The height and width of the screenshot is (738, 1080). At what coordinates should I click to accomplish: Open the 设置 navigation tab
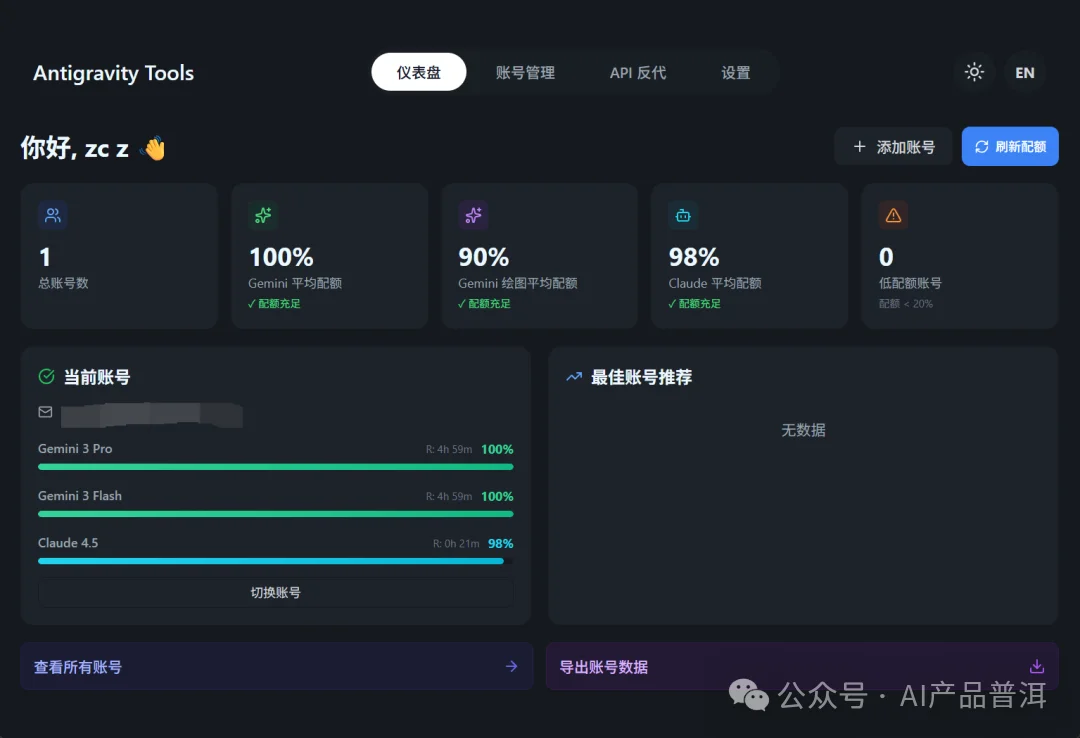coord(735,72)
